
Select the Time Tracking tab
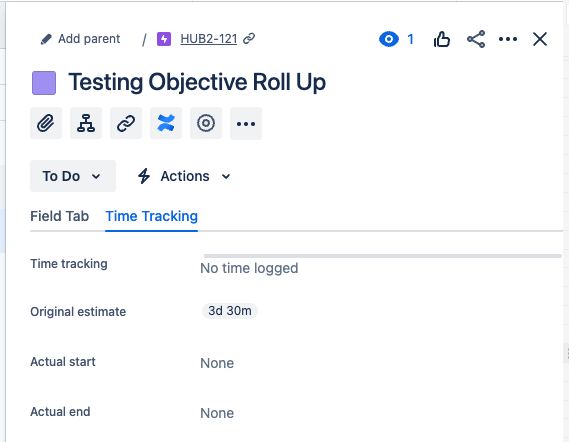click(x=151, y=216)
